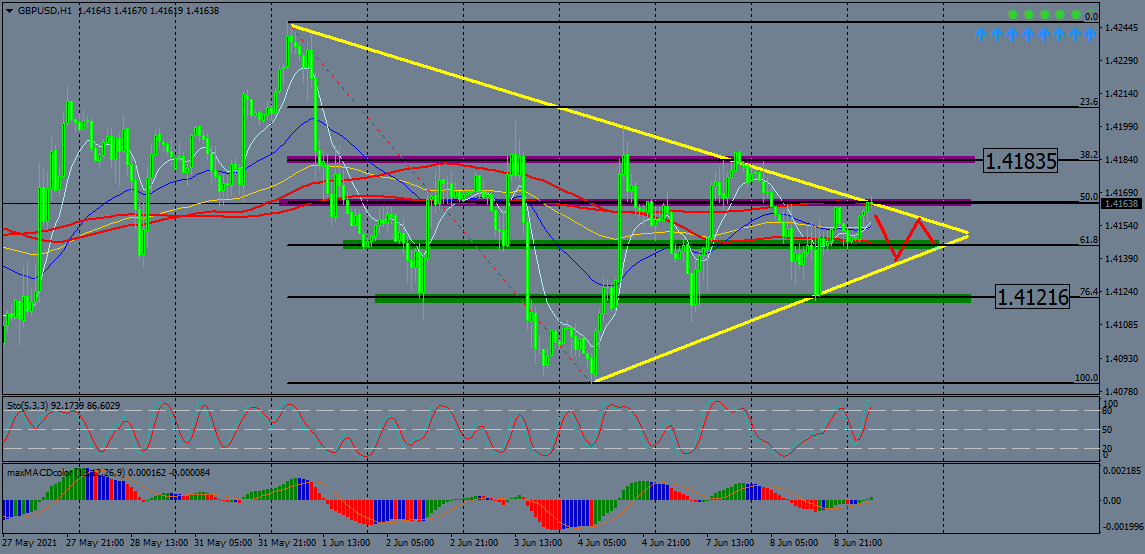Viewport: 1145px width, 554px height.
Task: Click the Fibonacci 38.2 level label
Action: (x=1089, y=155)
